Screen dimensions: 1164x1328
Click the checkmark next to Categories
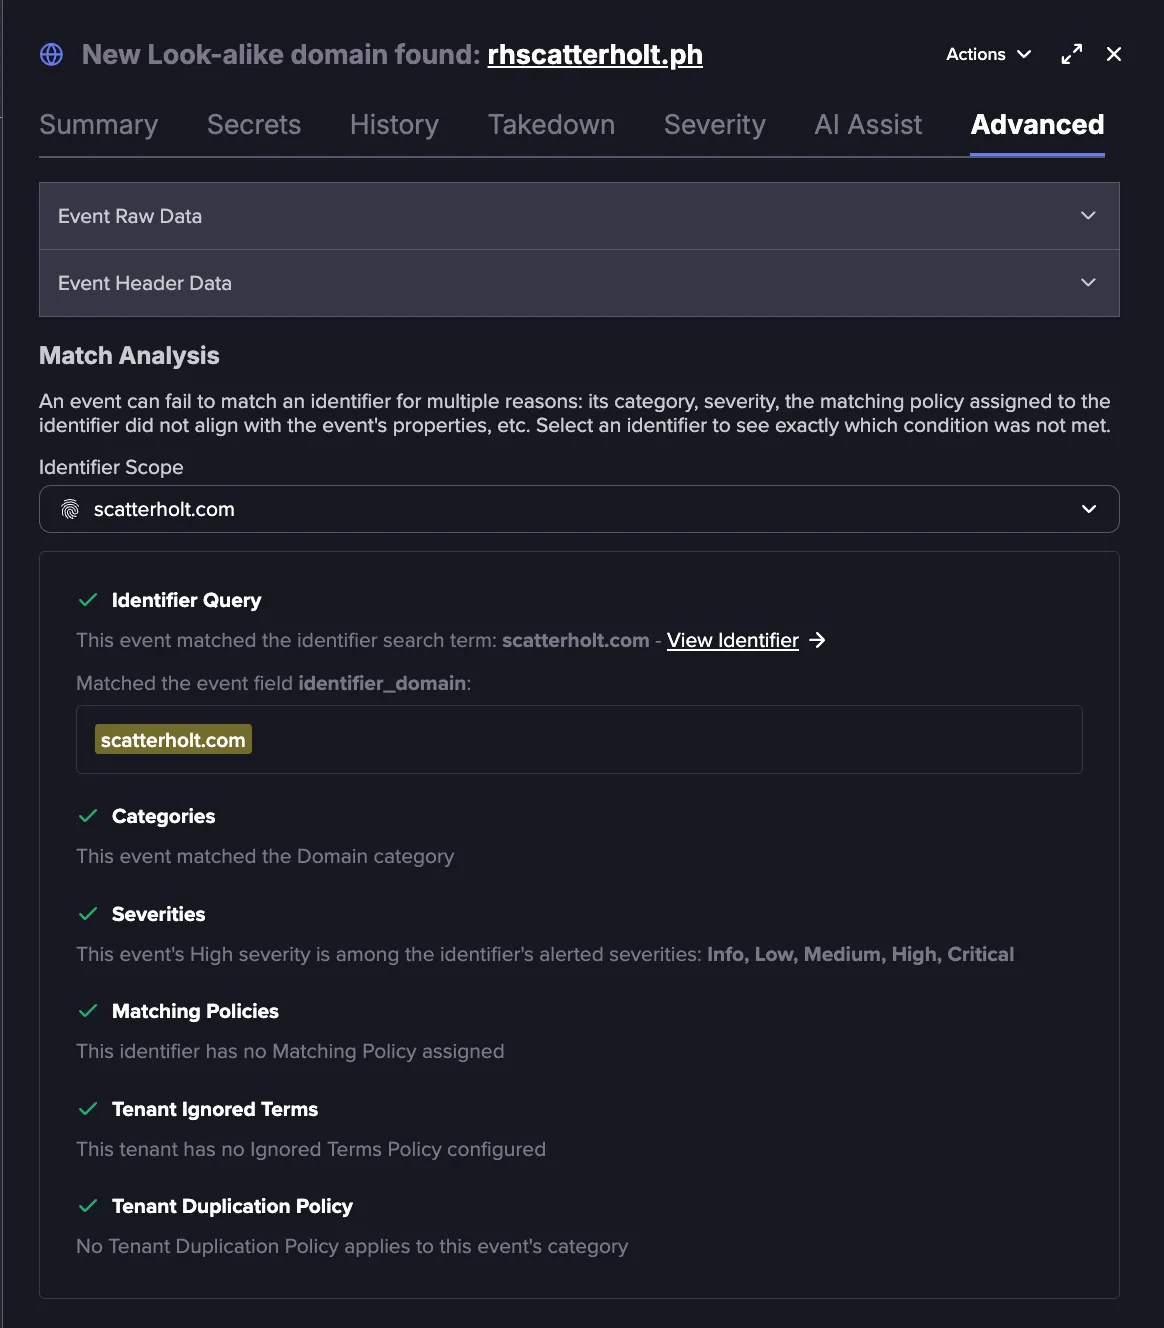pyautogui.click(x=88, y=816)
